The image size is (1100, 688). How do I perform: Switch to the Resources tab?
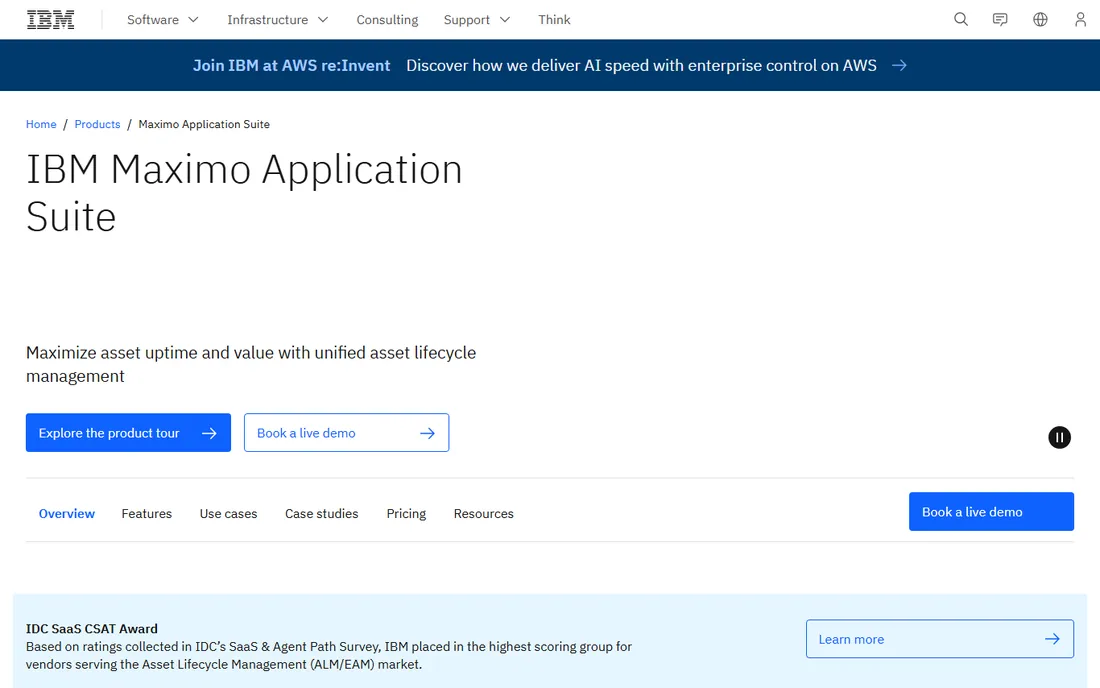coord(483,513)
